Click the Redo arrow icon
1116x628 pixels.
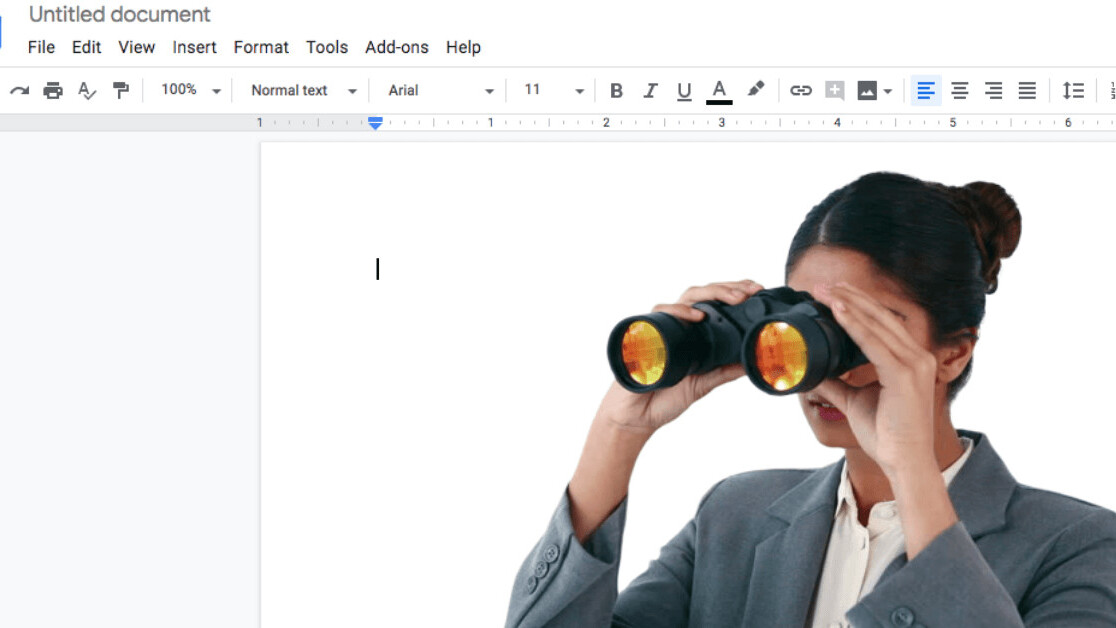click(x=19, y=91)
